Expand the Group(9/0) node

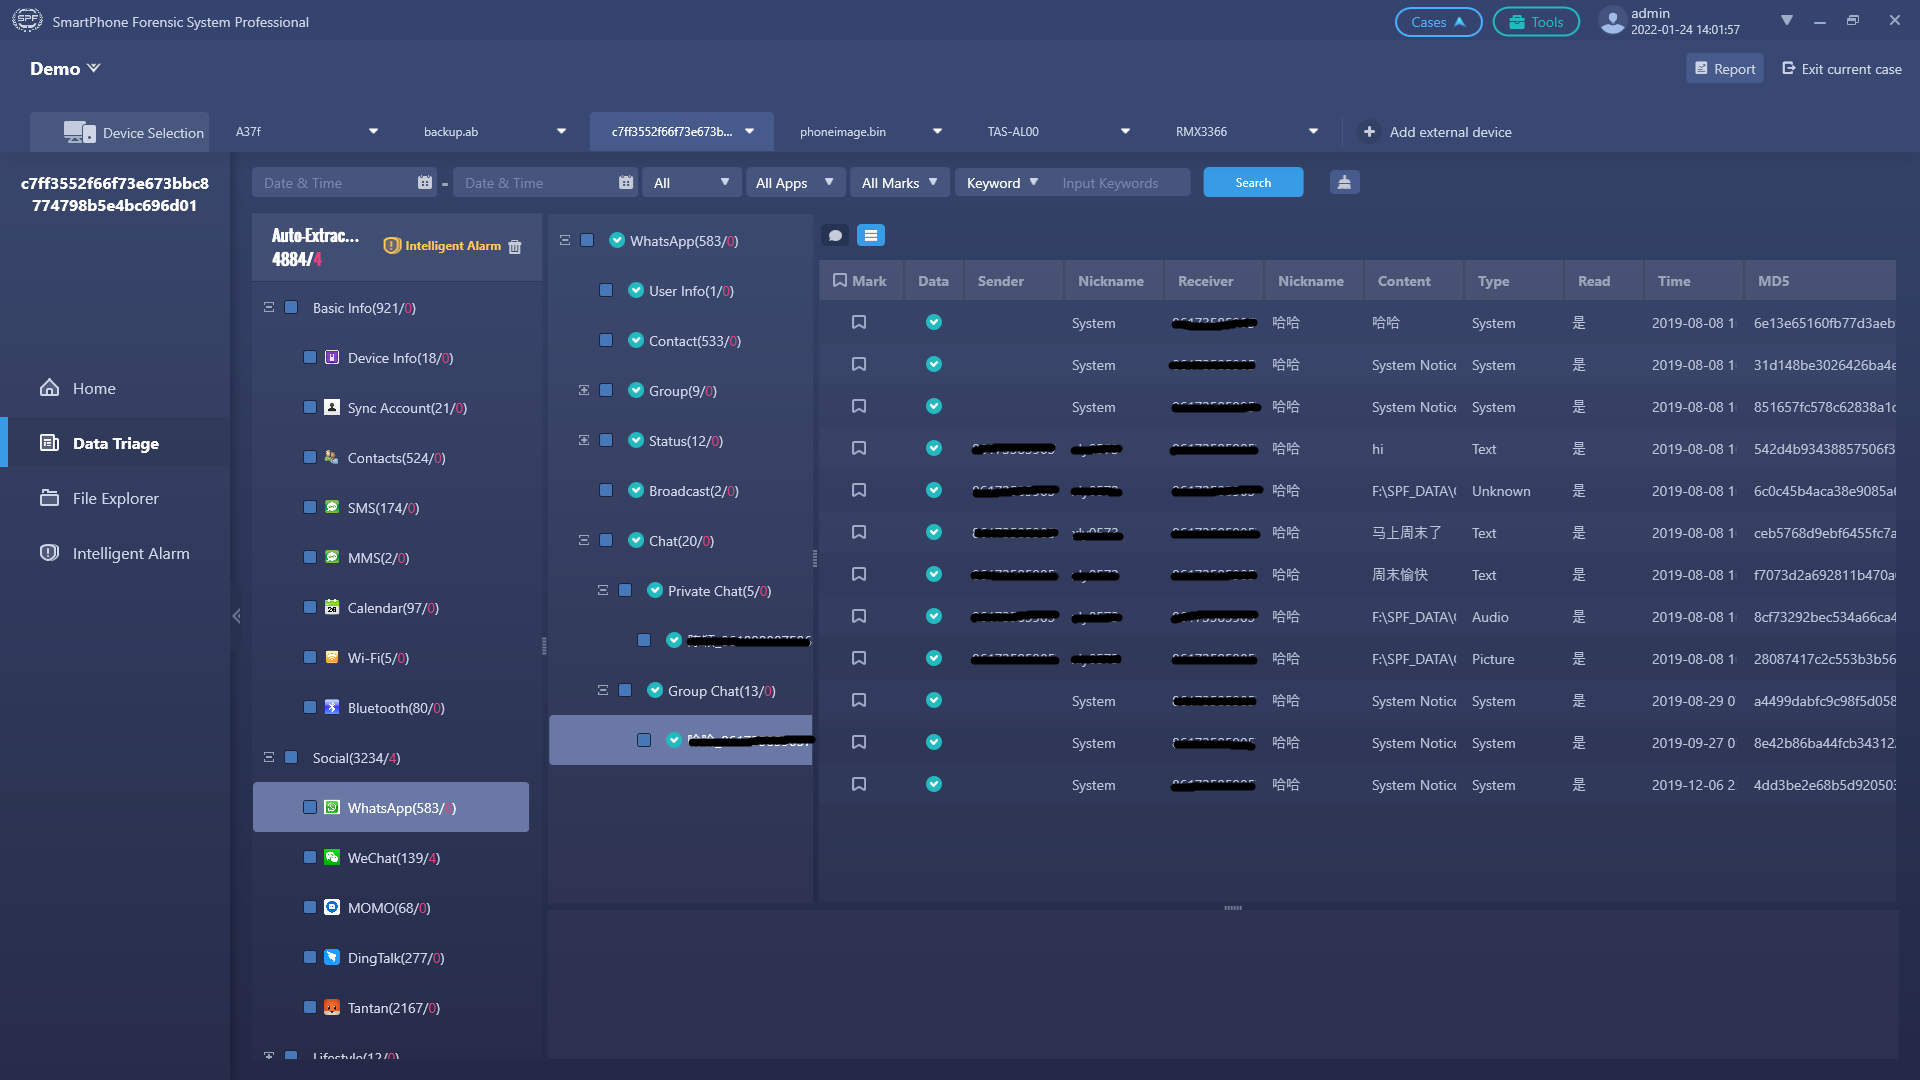584,390
